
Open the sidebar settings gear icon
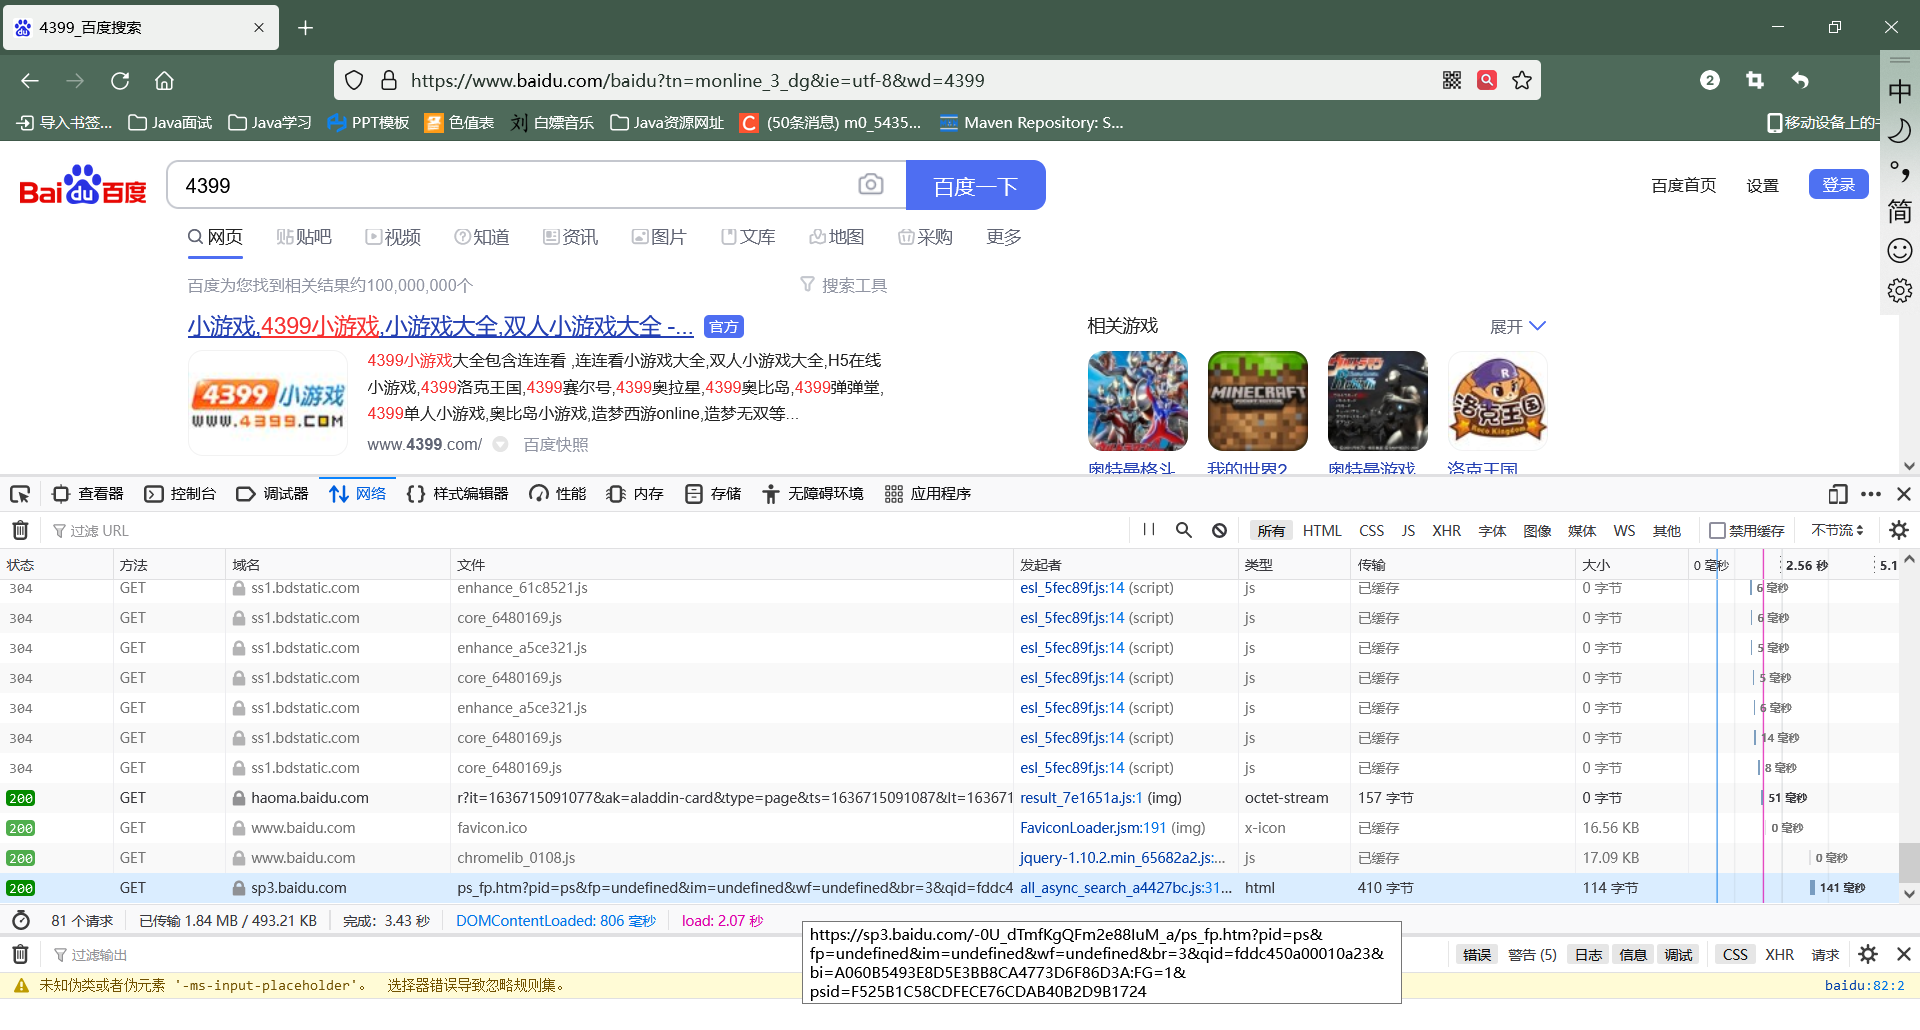(1900, 291)
